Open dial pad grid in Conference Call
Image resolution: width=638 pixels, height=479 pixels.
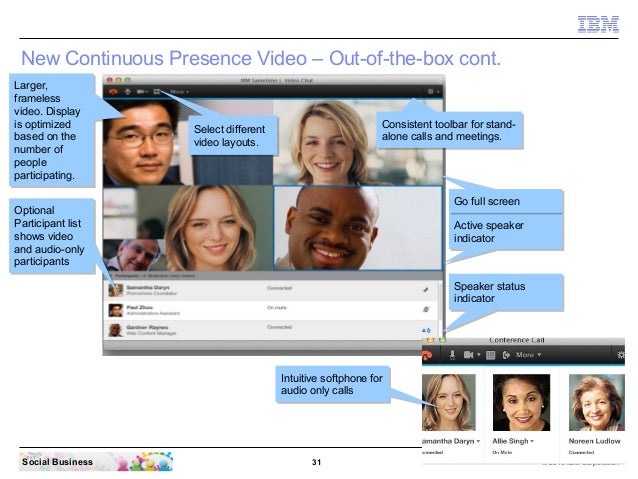[x=491, y=355]
